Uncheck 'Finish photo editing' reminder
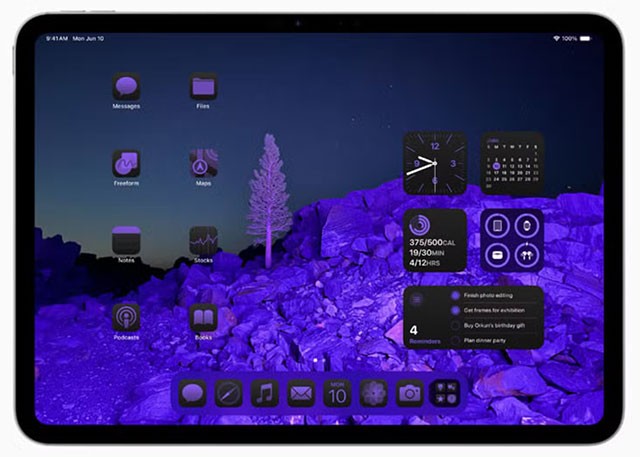640x457 pixels. [x=455, y=296]
